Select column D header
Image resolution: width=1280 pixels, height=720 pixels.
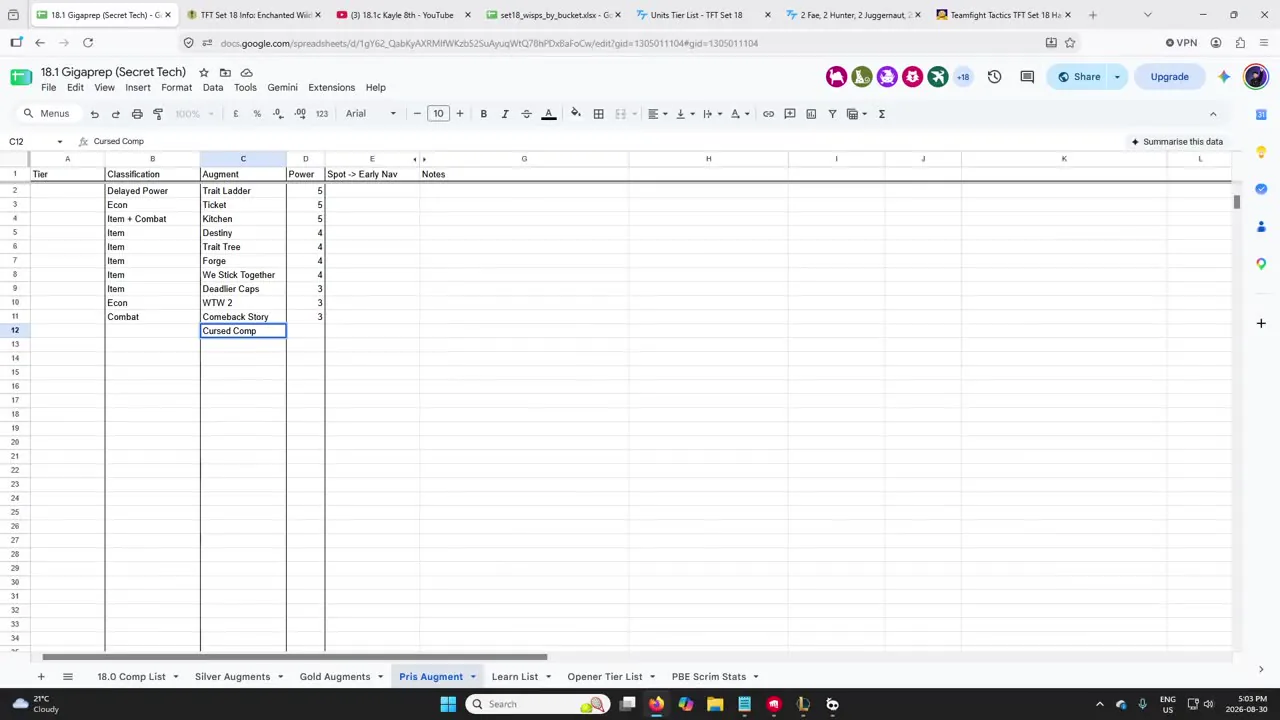click(305, 159)
